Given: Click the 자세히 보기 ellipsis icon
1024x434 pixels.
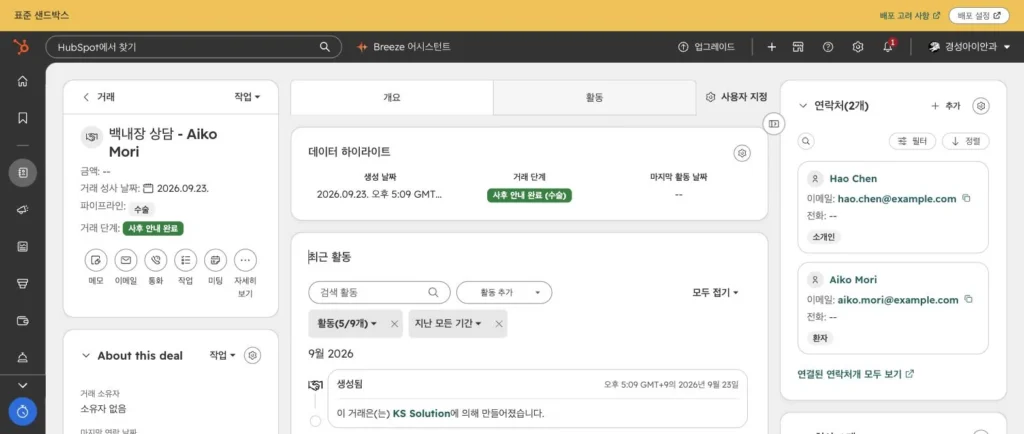Looking at the screenshot, I should pos(245,260).
